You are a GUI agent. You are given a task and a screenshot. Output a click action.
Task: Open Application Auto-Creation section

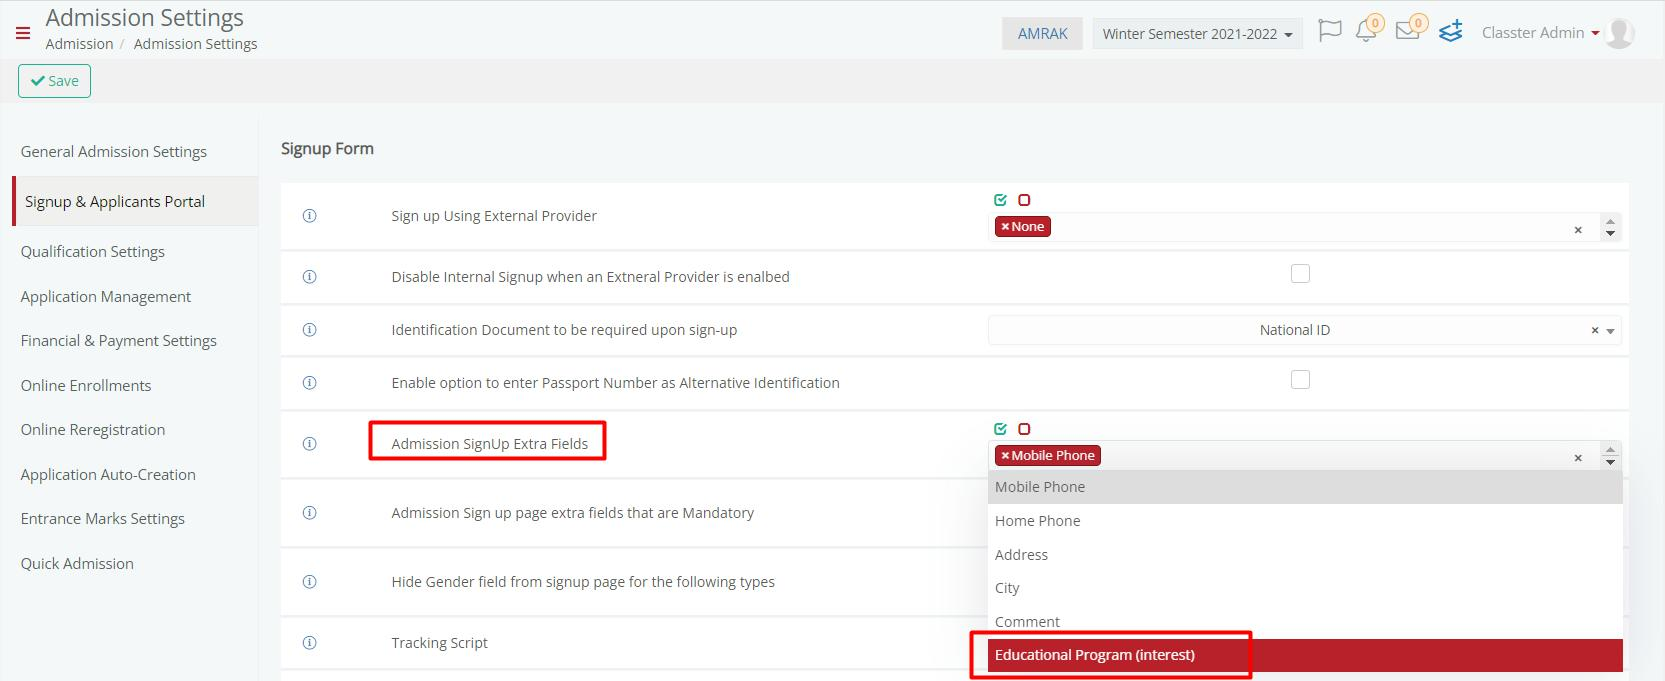click(108, 475)
